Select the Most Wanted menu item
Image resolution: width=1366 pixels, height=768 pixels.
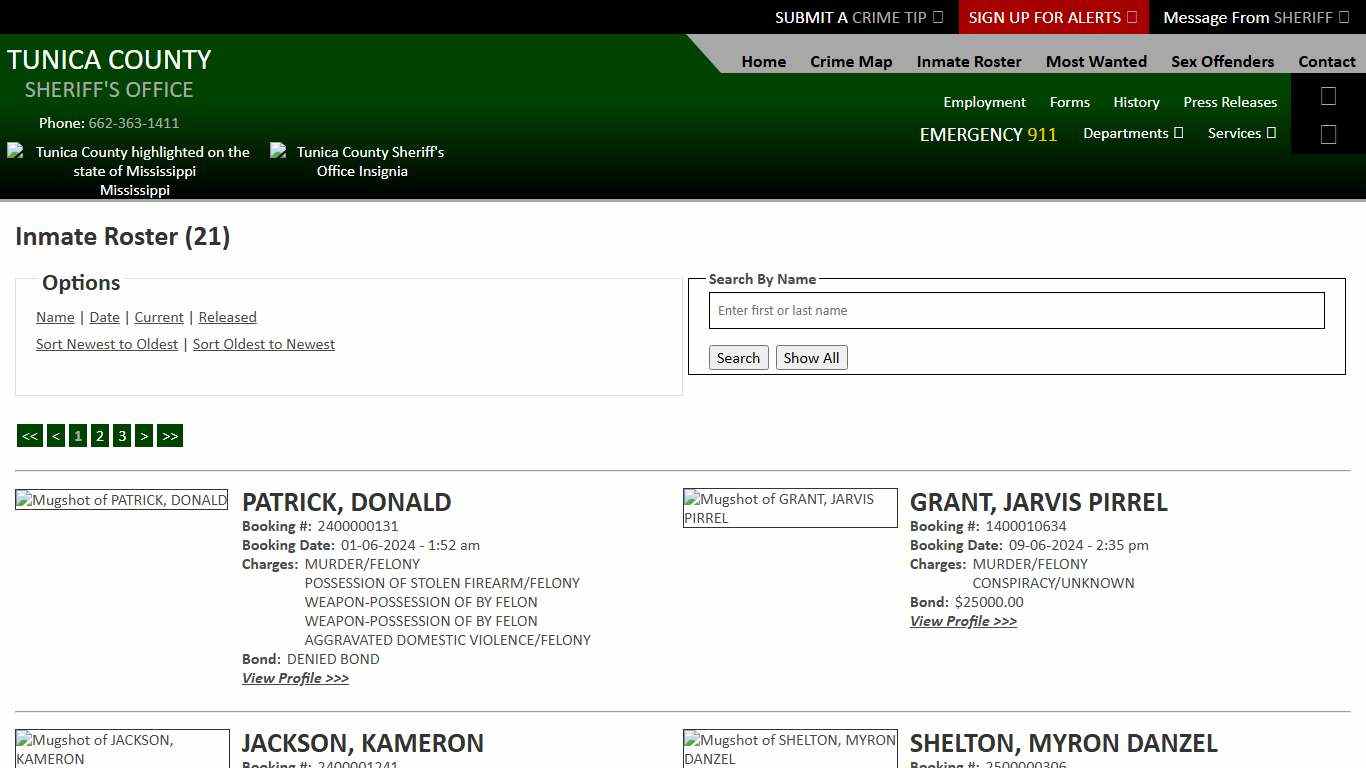tap(1096, 61)
